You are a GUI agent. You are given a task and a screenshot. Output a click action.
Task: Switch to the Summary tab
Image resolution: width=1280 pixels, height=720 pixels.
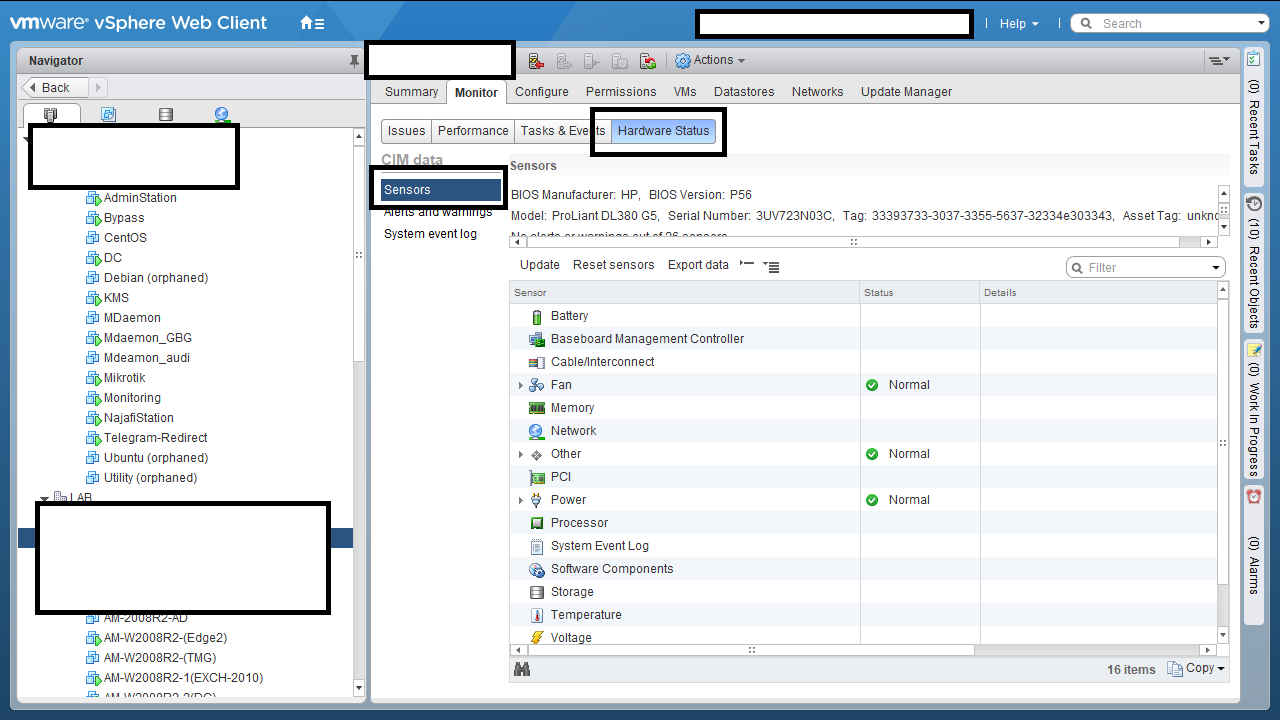[x=411, y=92]
